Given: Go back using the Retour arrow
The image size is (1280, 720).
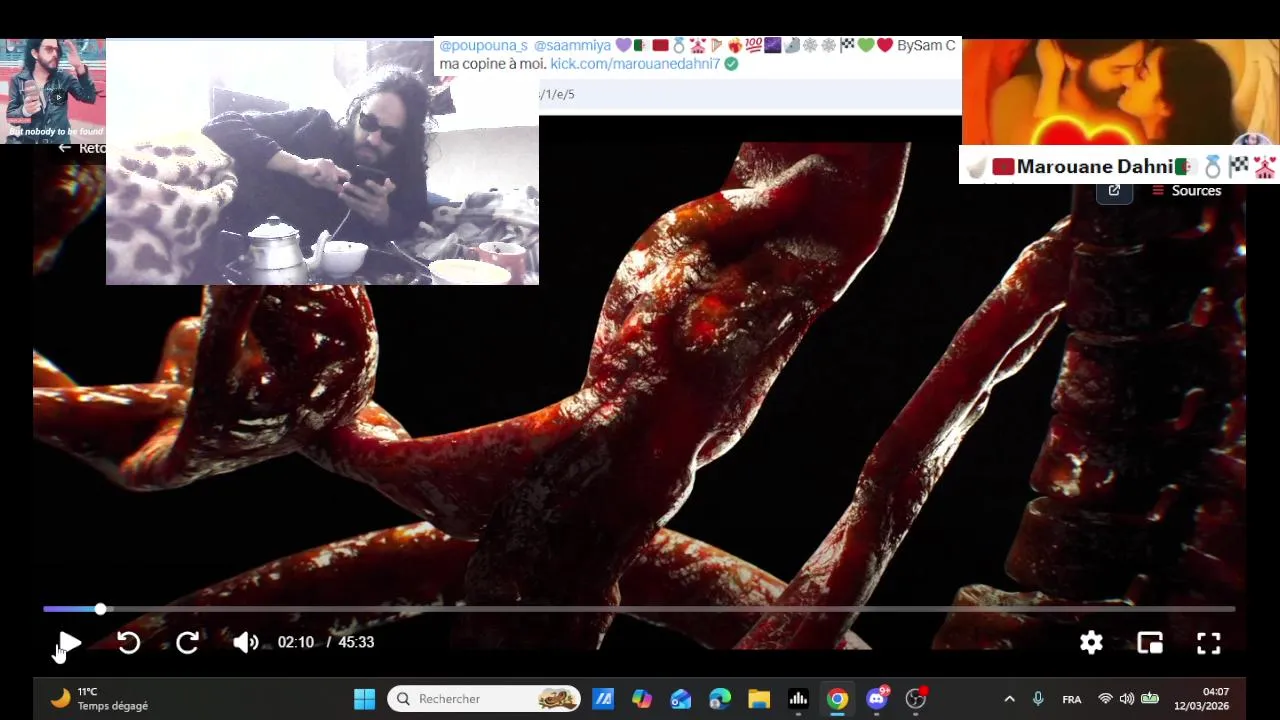Looking at the screenshot, I should [65, 148].
